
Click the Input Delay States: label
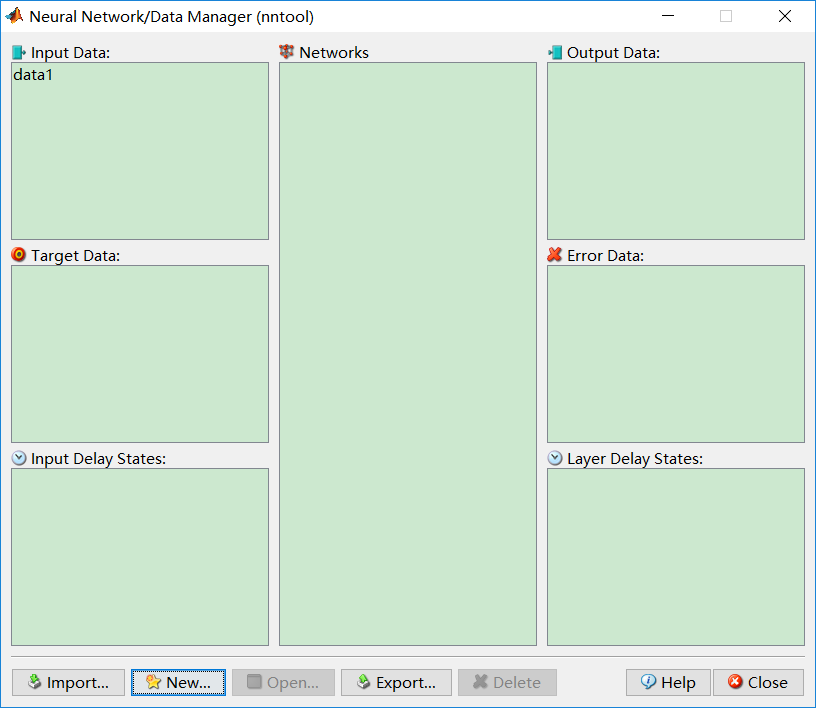[x=98, y=459]
